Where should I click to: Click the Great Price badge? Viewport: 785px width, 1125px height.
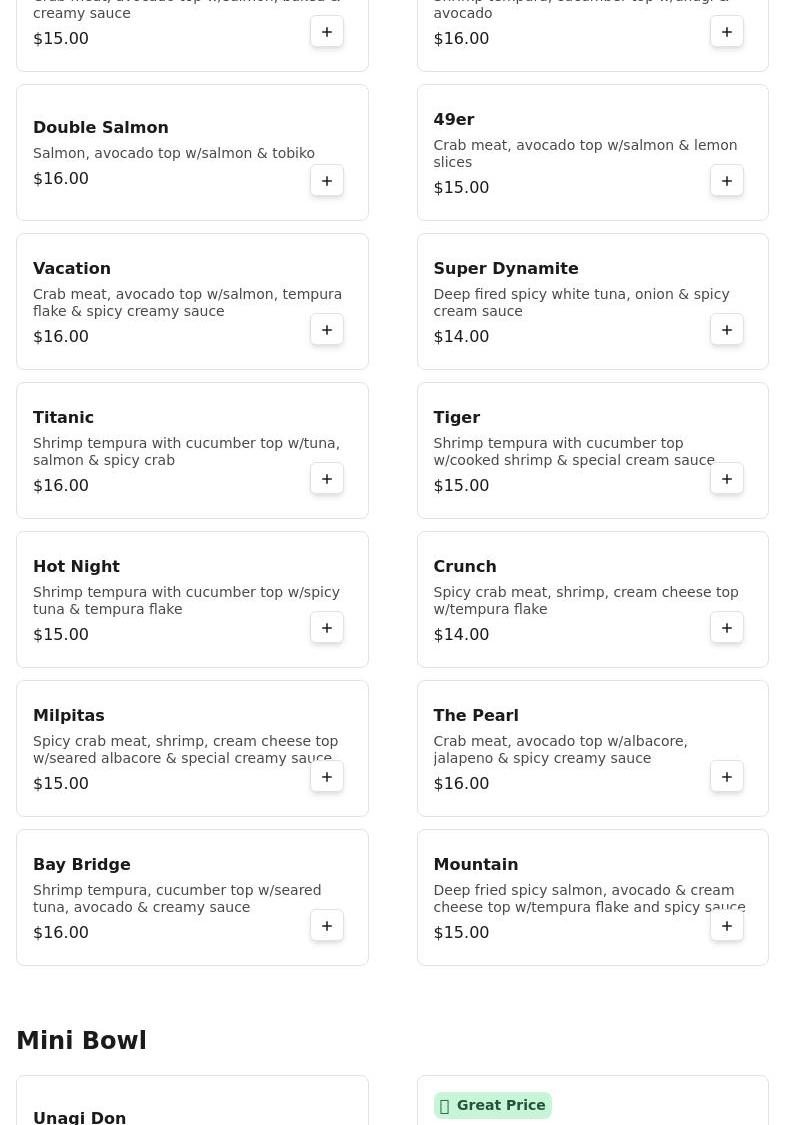click(x=492, y=1105)
